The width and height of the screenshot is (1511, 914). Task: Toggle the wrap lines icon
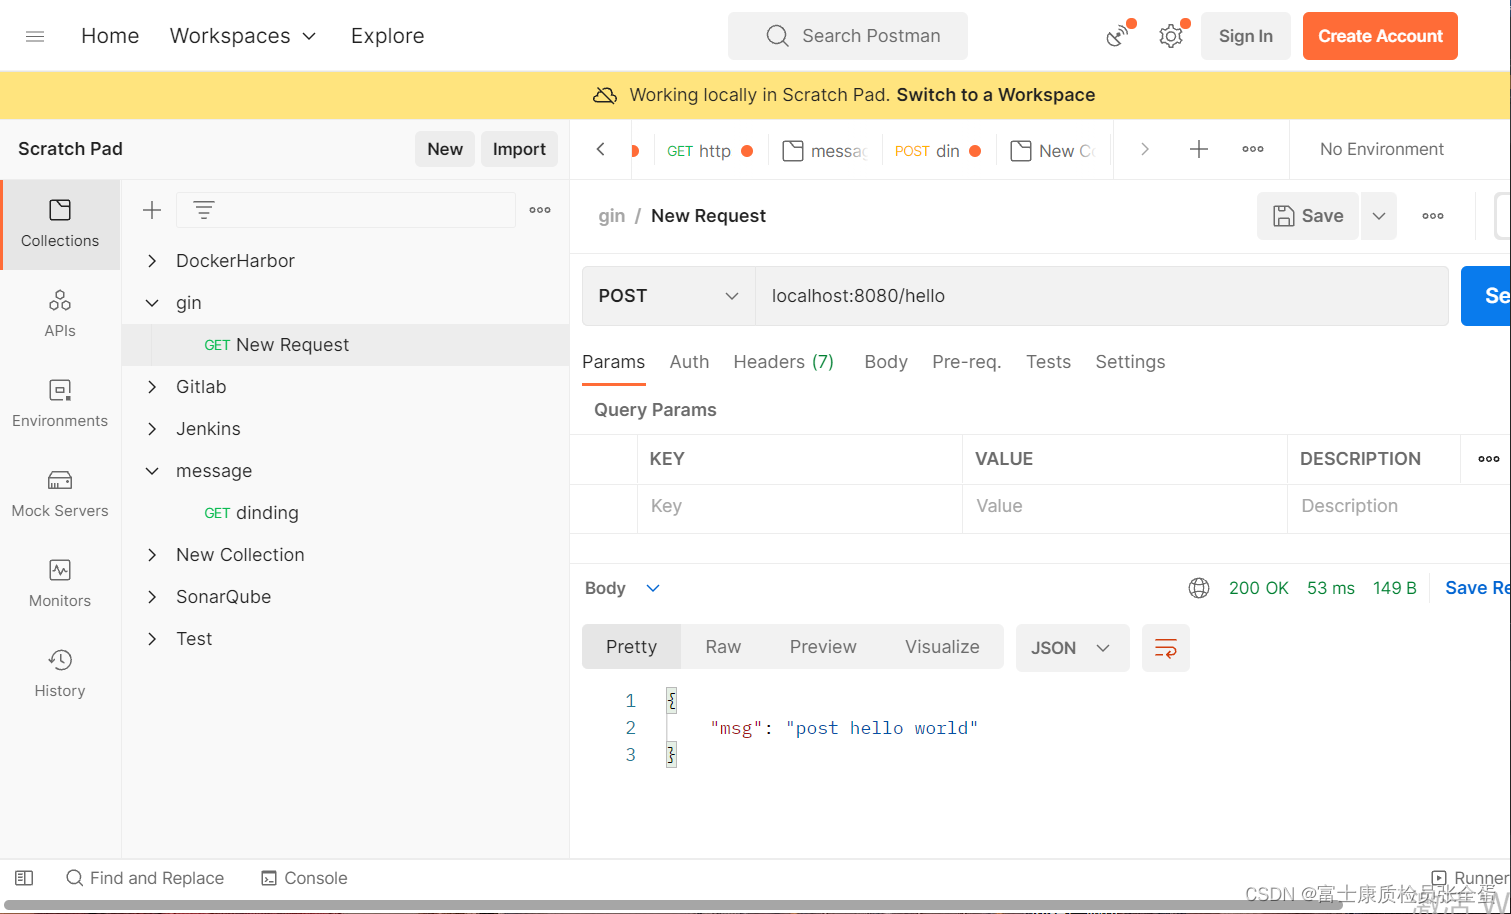click(x=1166, y=648)
